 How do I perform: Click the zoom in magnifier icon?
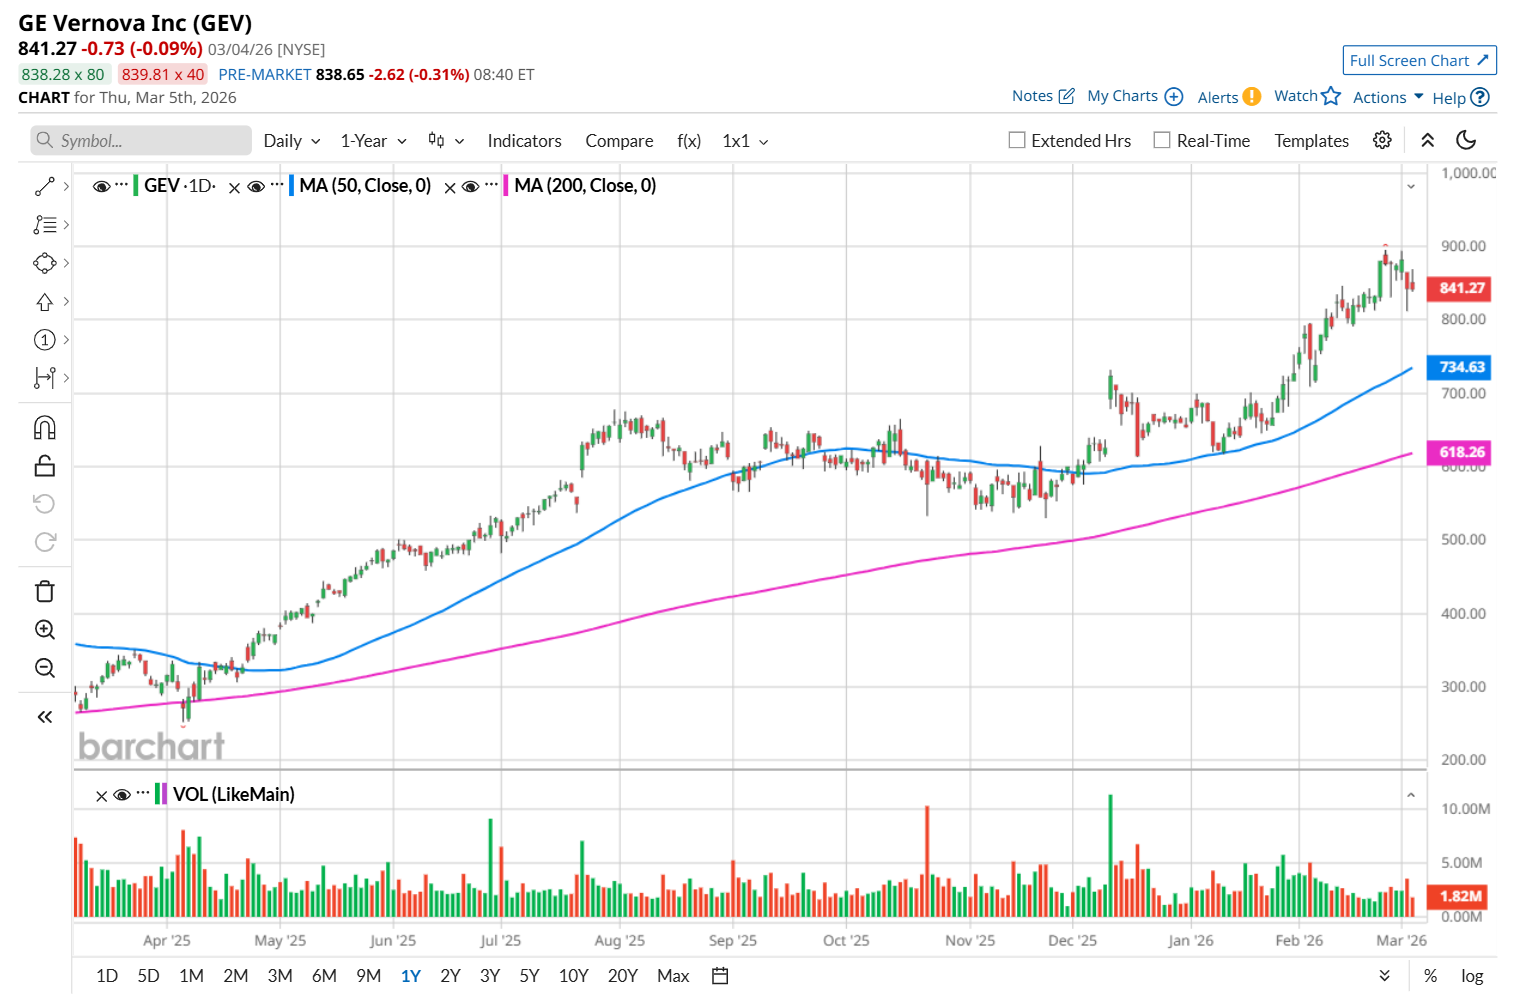[45, 630]
